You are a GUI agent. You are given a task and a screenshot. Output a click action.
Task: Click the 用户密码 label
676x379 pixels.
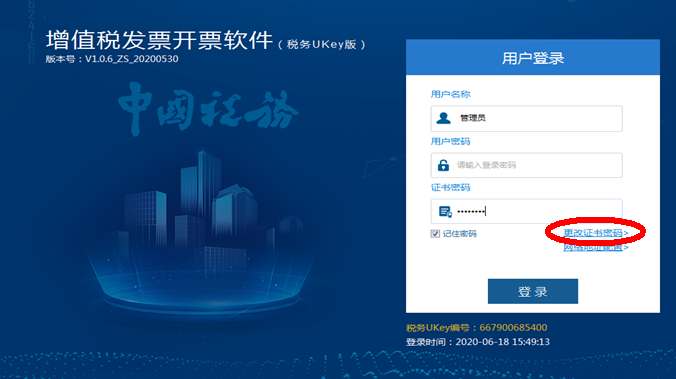tap(451, 141)
